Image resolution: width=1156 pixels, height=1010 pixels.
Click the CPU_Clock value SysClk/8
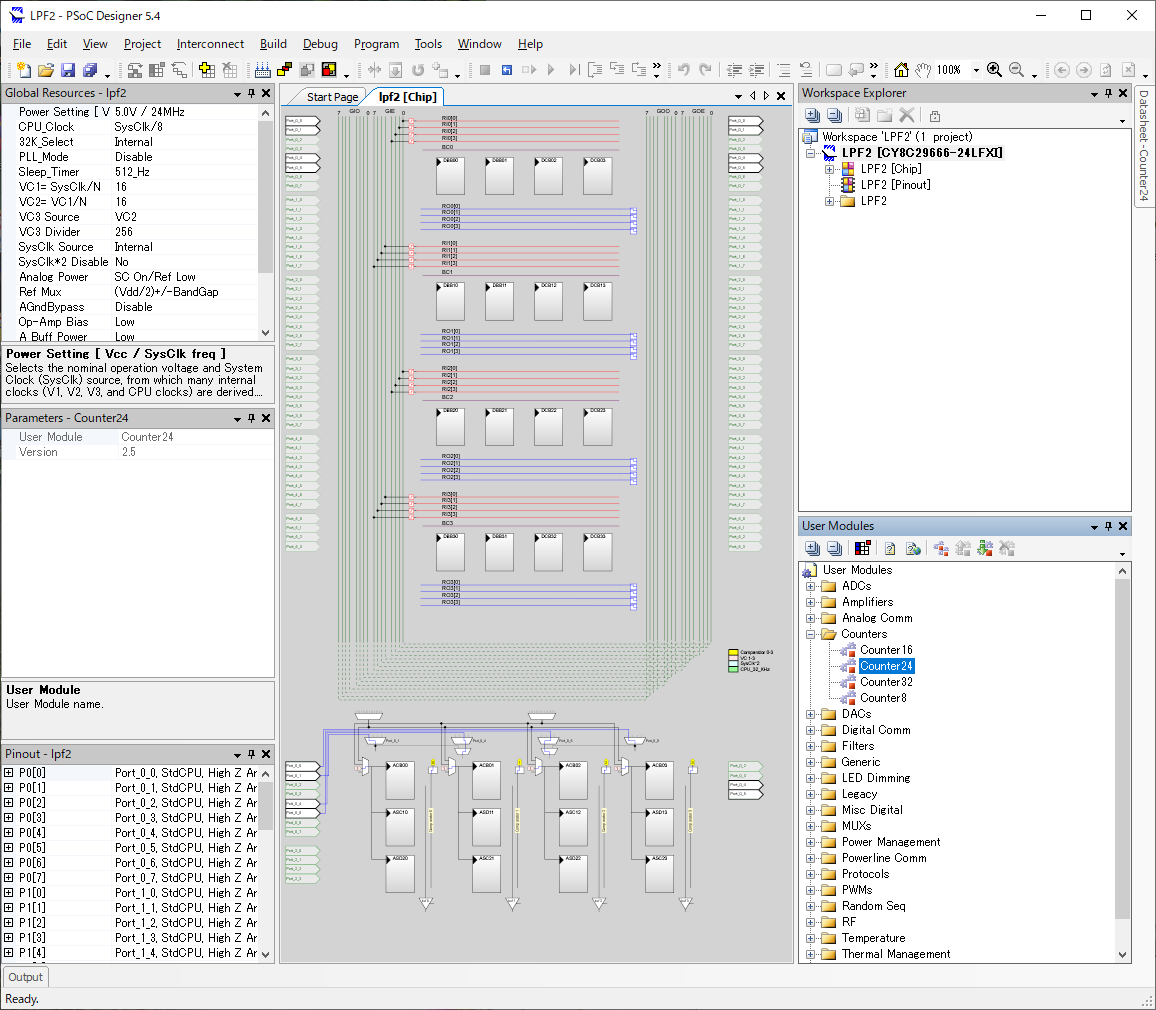tap(139, 127)
